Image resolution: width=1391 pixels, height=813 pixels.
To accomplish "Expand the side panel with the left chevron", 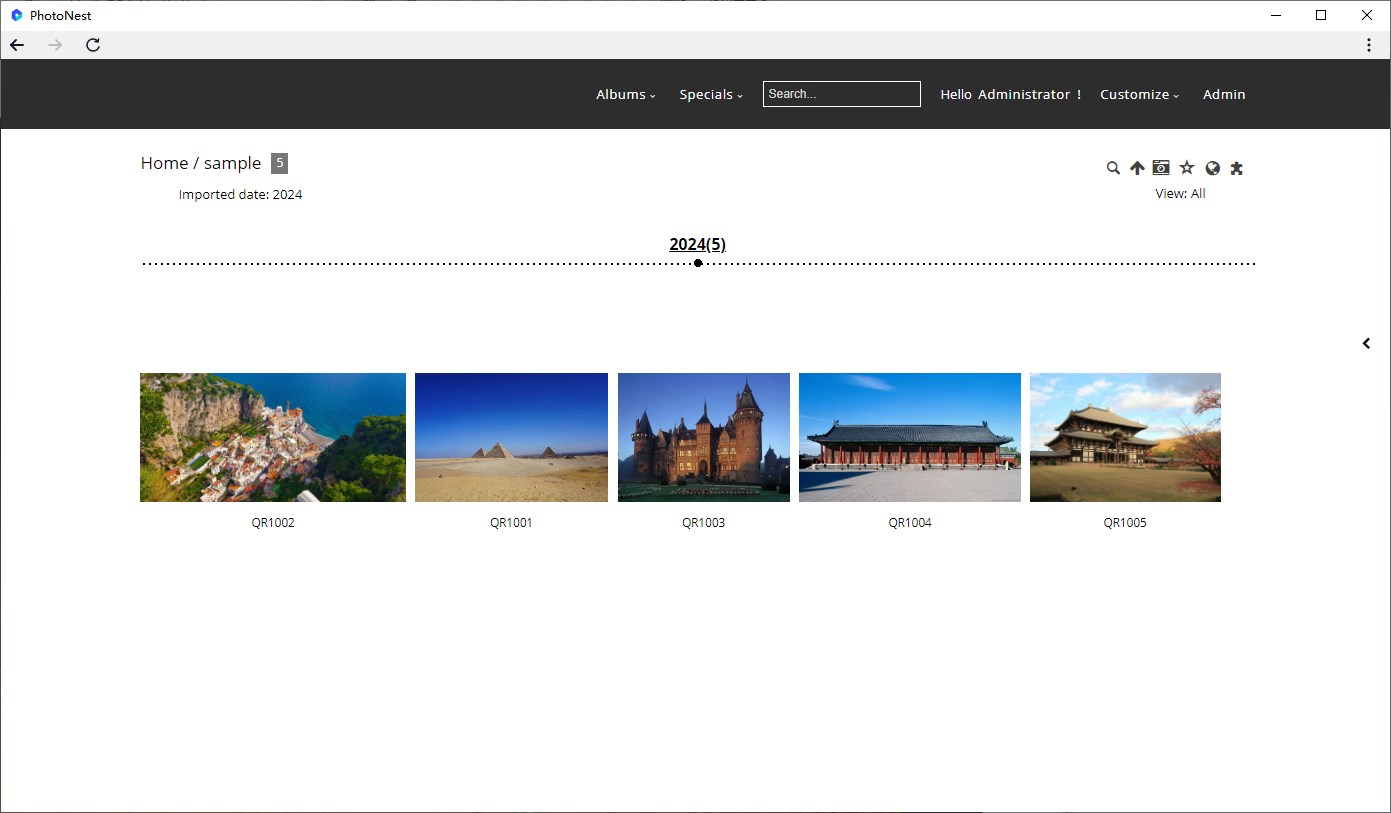I will coord(1366,343).
